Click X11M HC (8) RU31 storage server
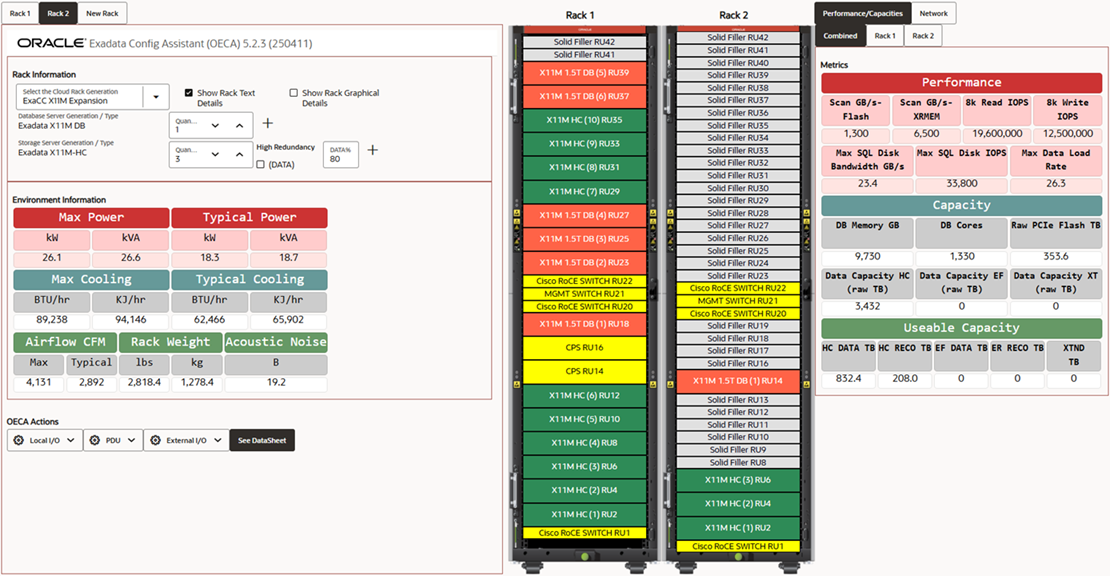 [x=584, y=168]
